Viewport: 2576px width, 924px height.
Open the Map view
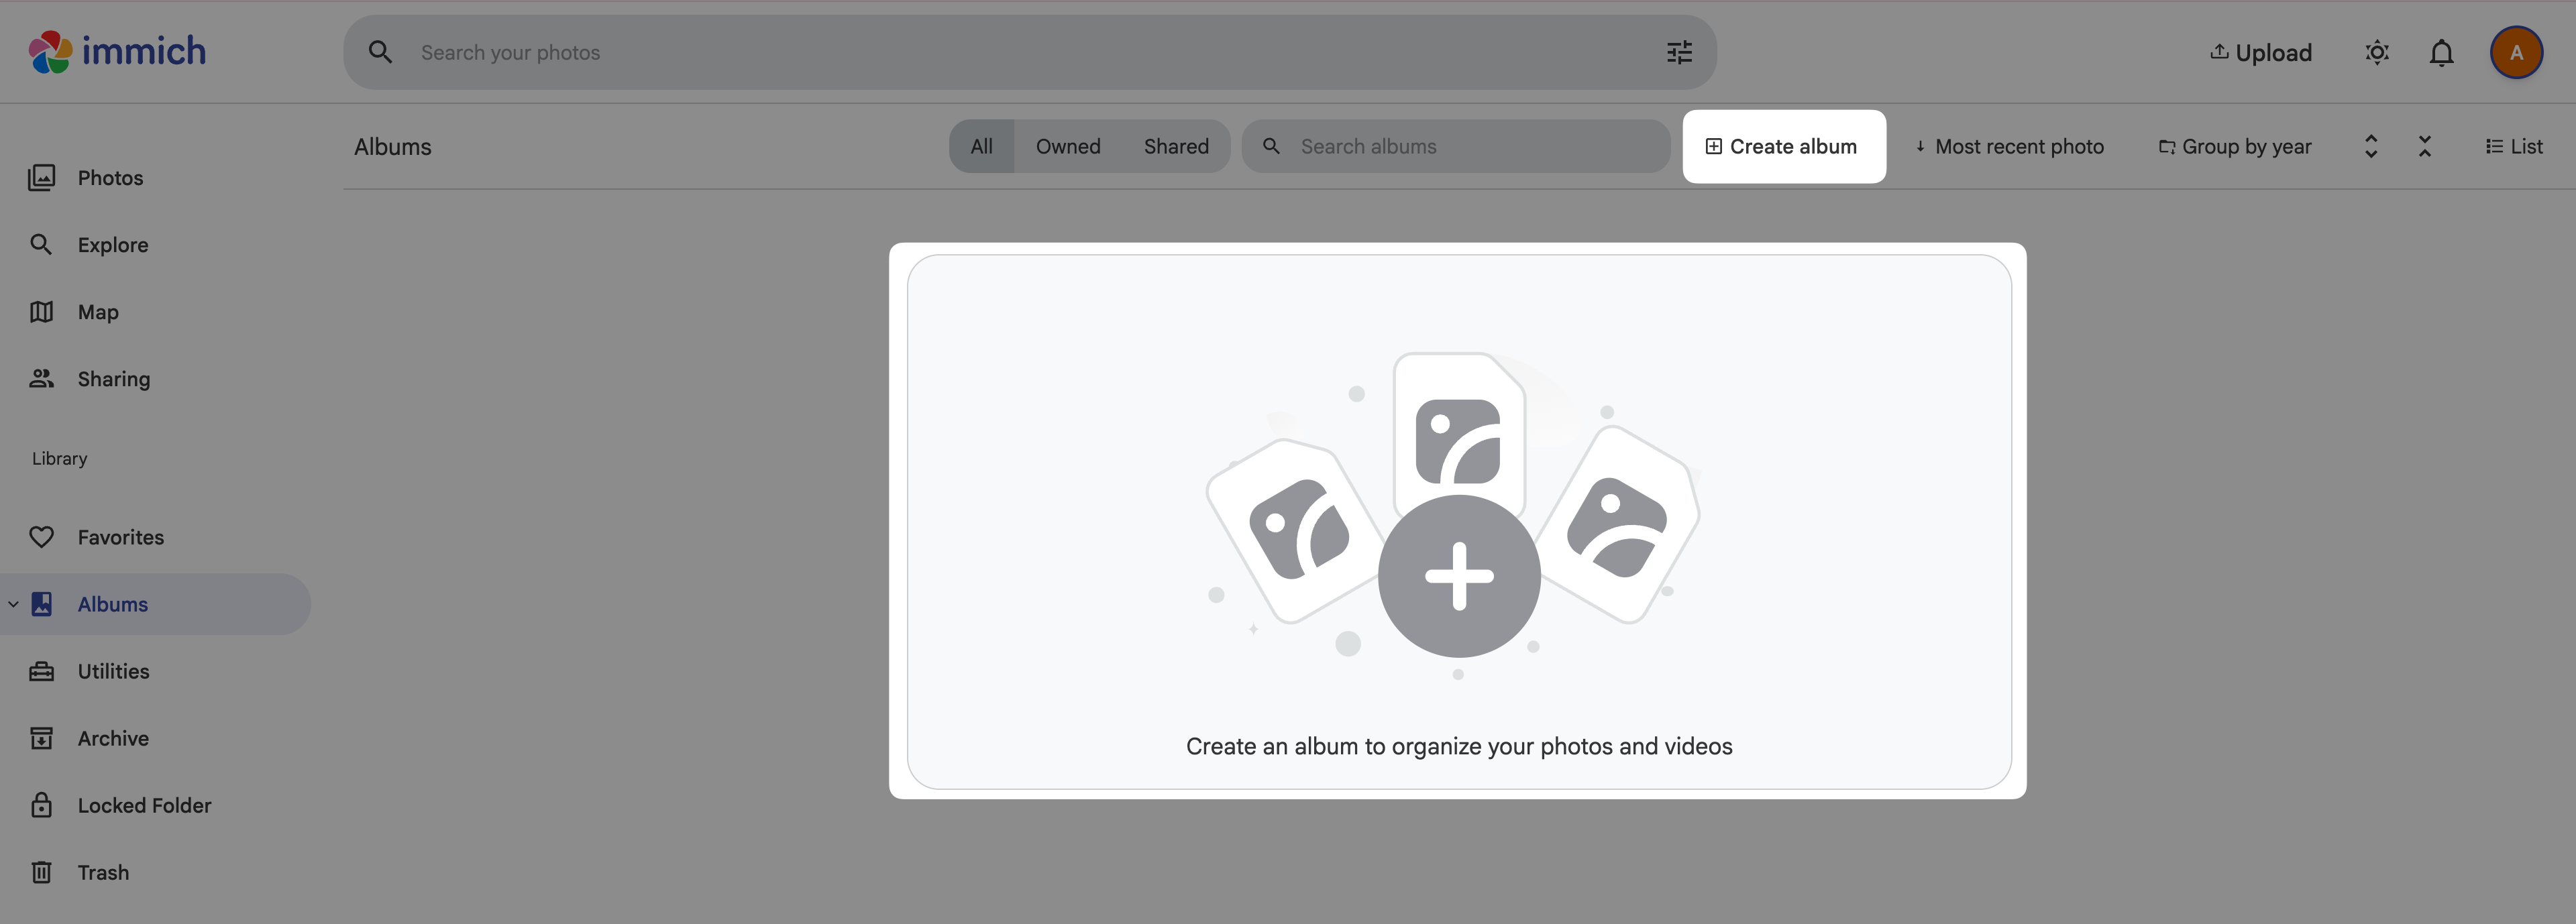(97, 311)
